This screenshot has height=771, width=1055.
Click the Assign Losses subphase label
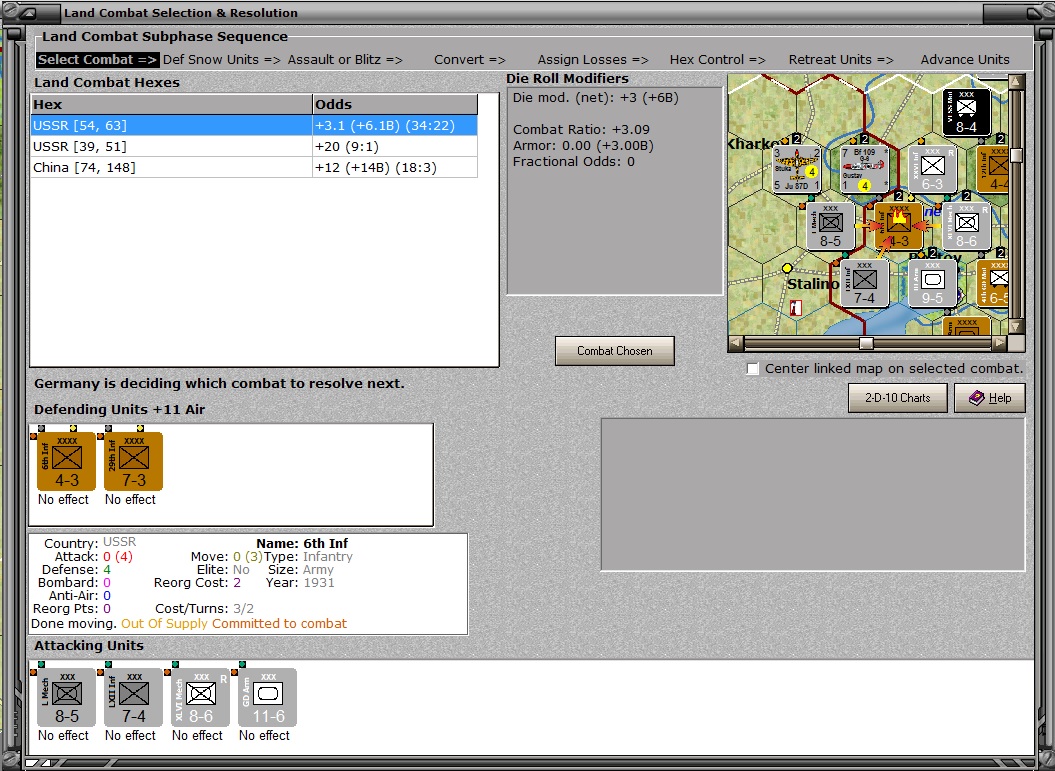point(593,59)
